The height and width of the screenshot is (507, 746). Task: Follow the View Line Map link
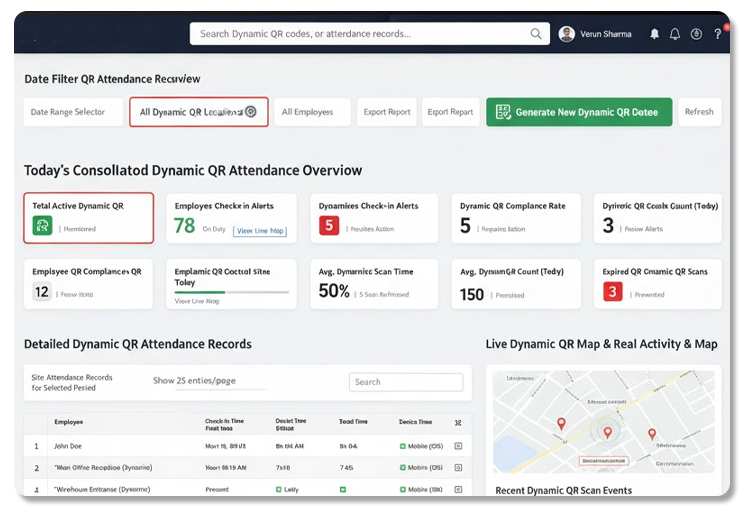point(260,230)
